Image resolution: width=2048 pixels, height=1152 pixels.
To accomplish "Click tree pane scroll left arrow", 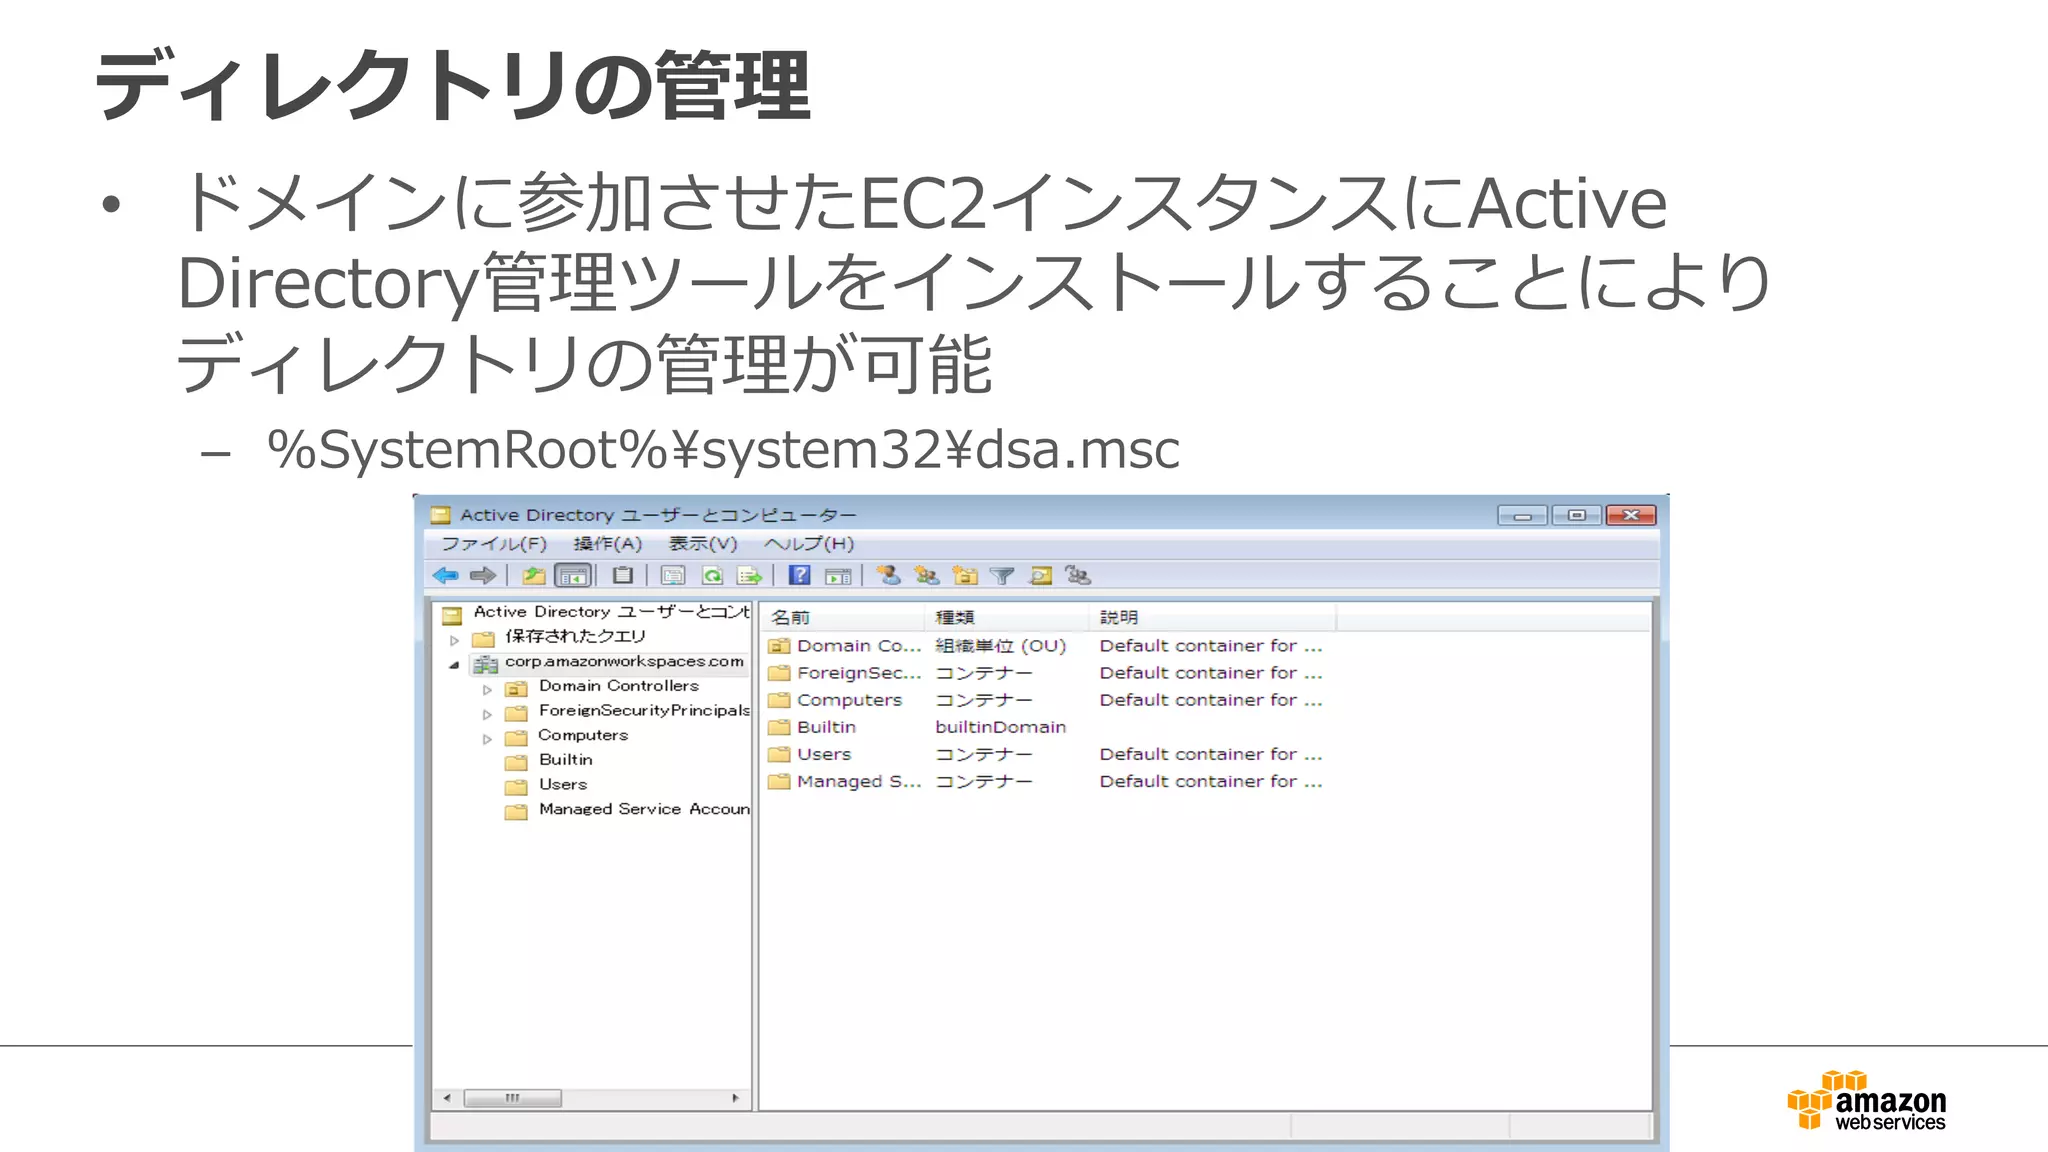I will click(x=447, y=1098).
